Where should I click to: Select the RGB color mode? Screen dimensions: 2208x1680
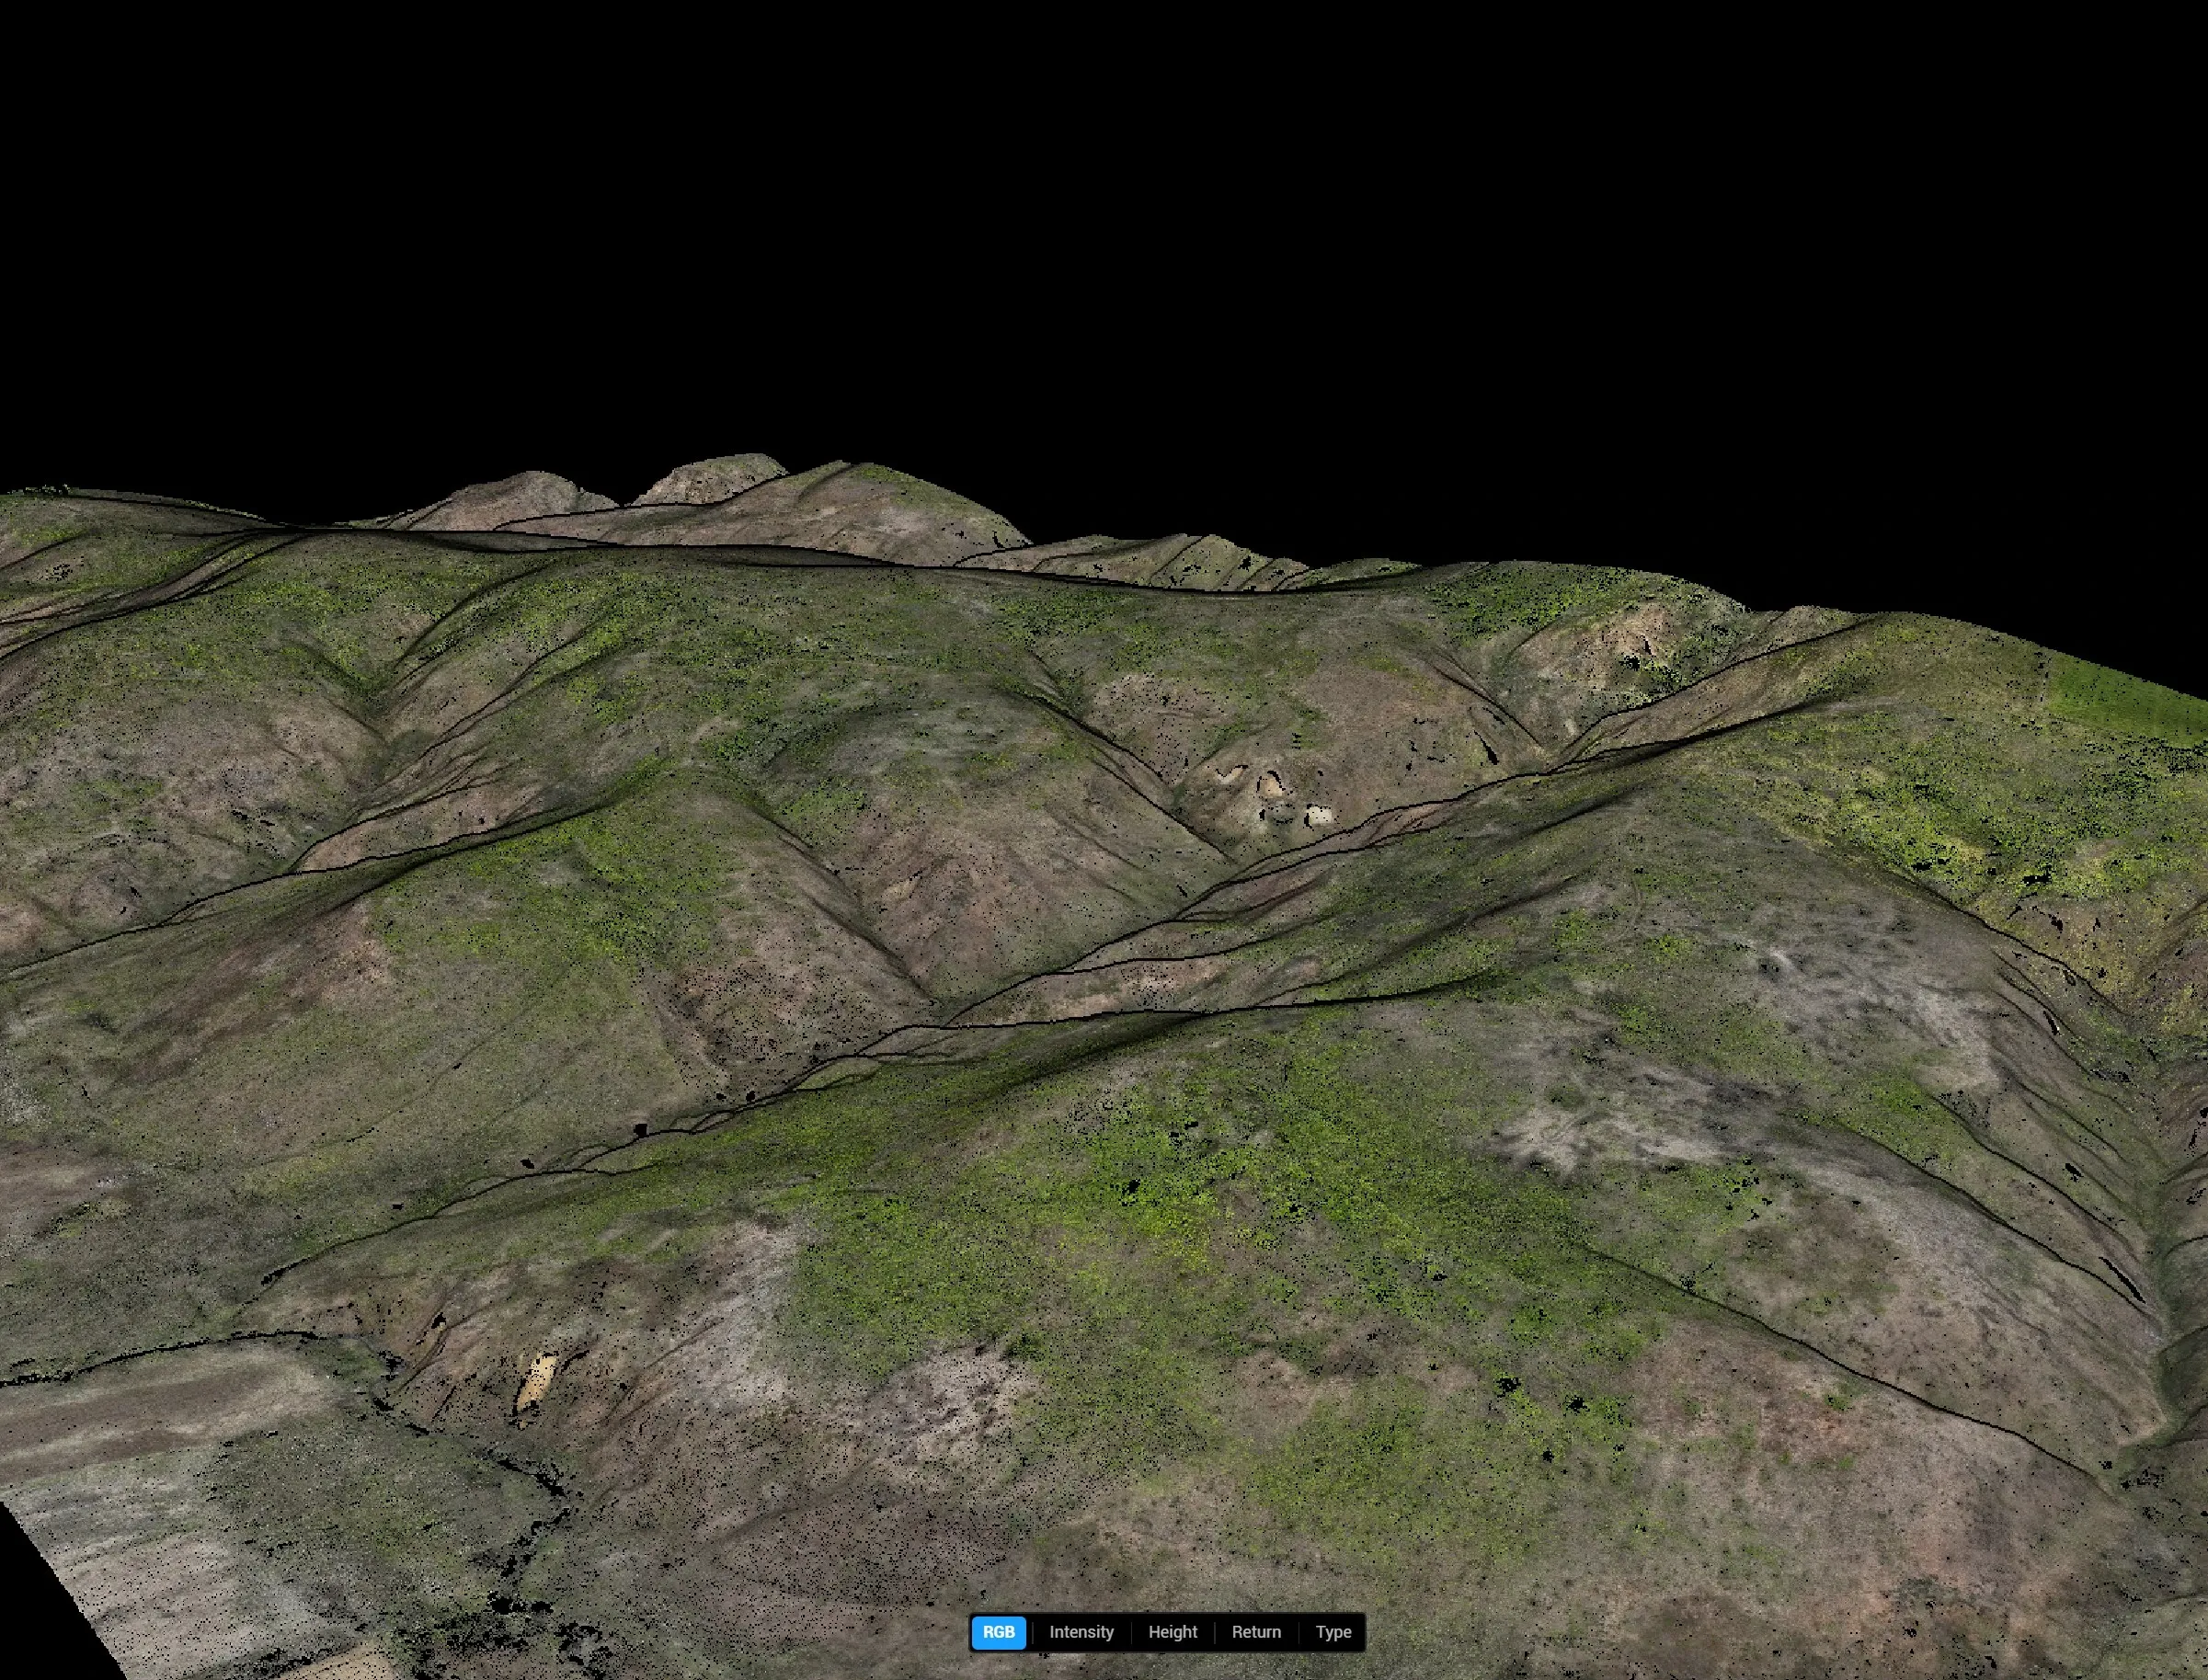(x=998, y=1632)
